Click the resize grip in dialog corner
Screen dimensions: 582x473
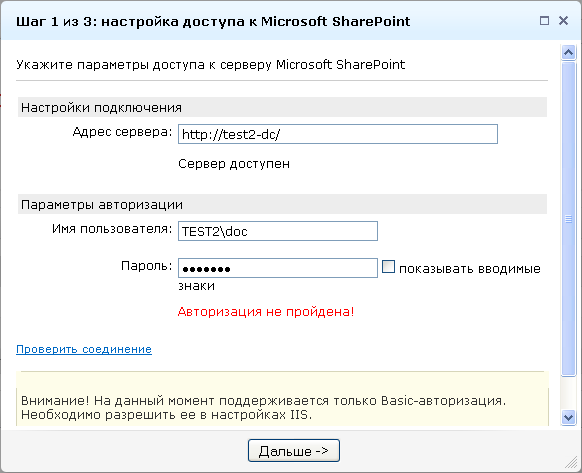tap(572, 463)
